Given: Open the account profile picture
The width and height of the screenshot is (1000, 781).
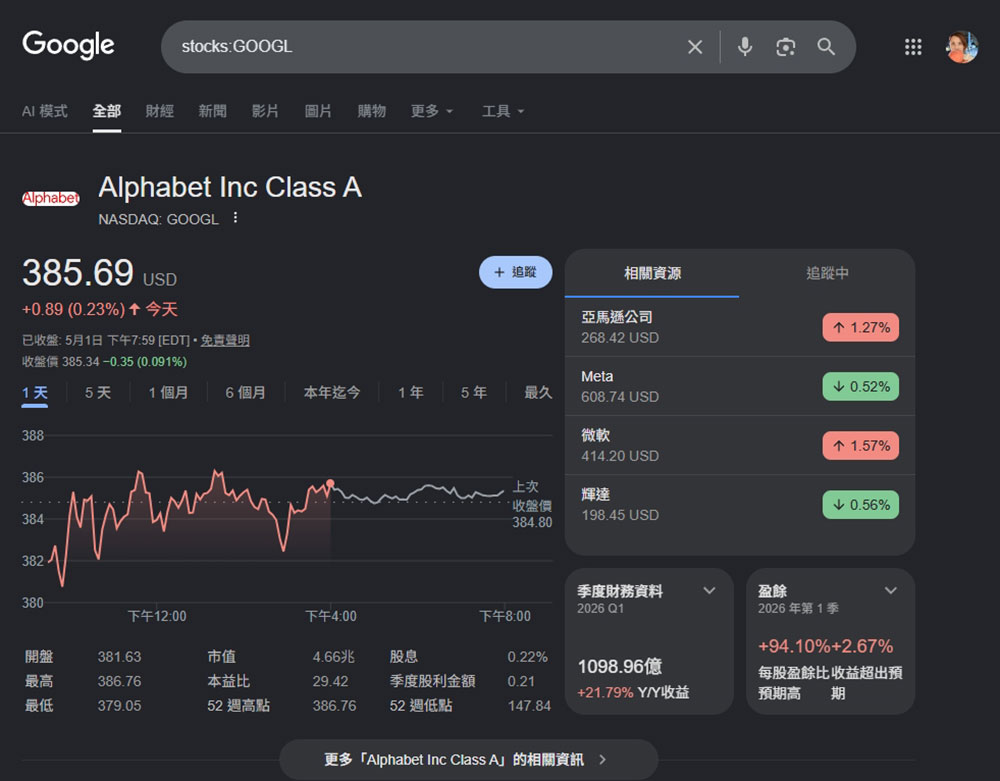Looking at the screenshot, I should pyautogui.click(x=962, y=47).
